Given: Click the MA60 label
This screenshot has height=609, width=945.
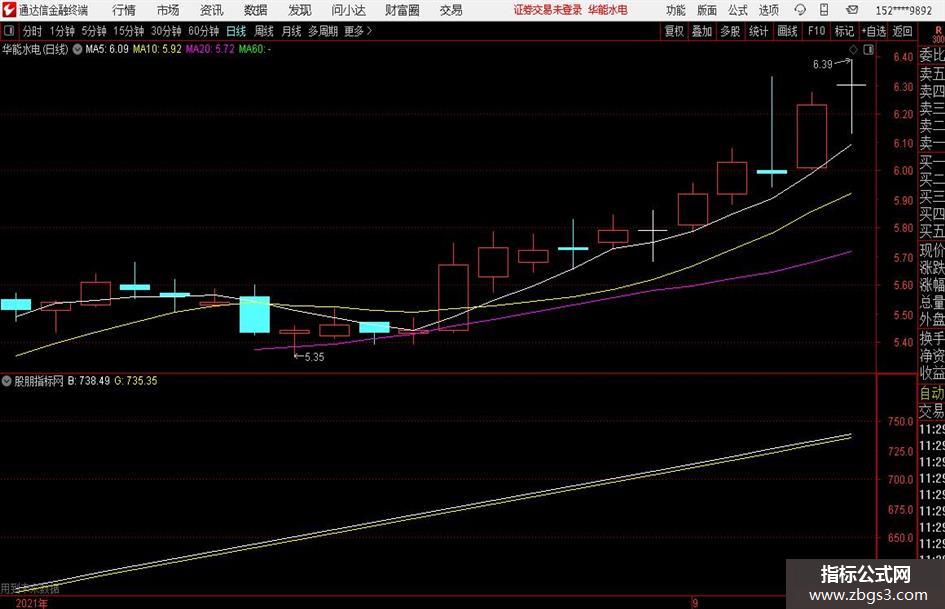Looking at the screenshot, I should pos(254,49).
